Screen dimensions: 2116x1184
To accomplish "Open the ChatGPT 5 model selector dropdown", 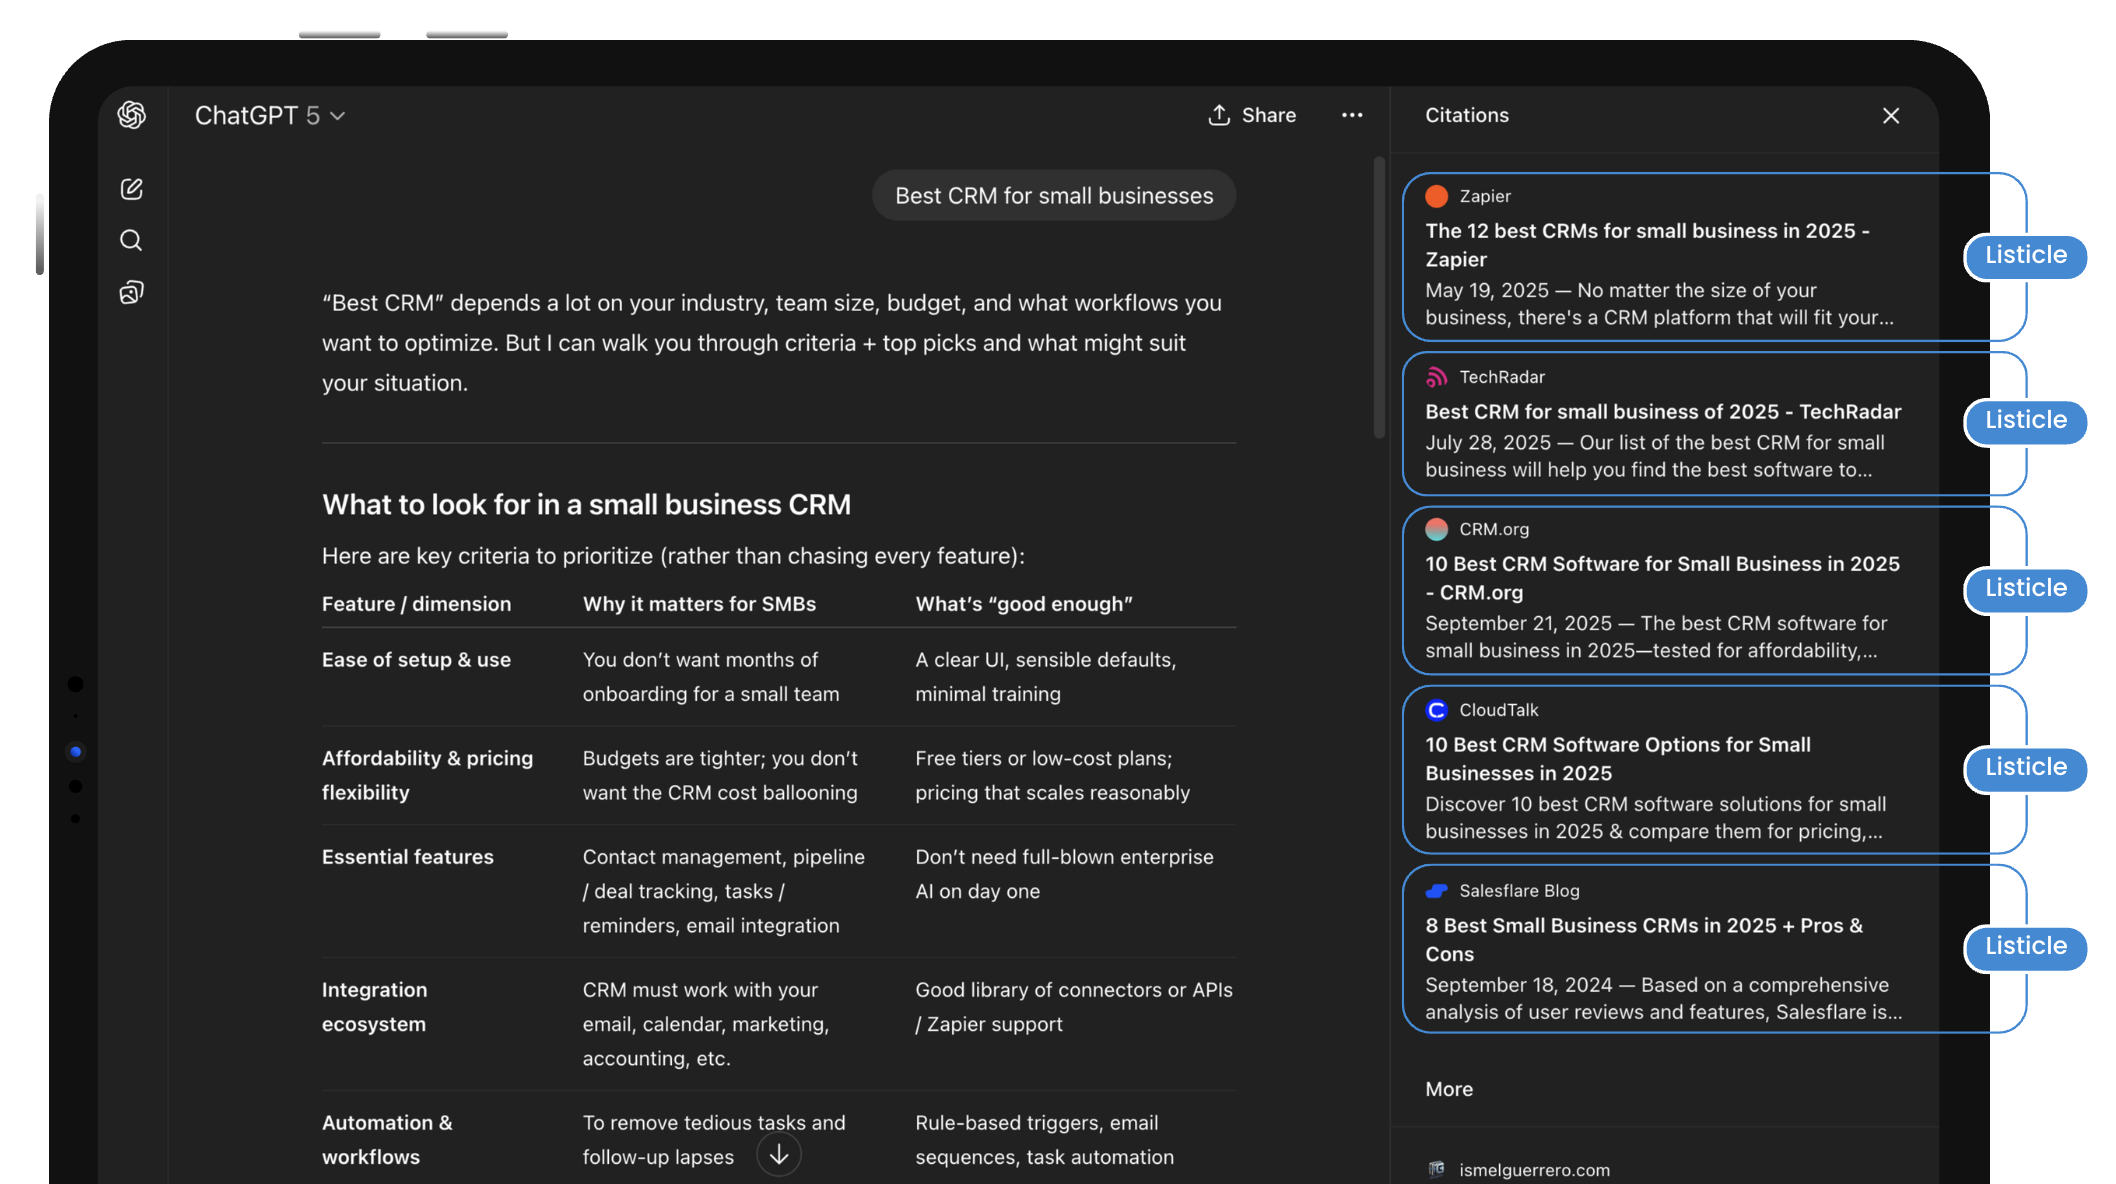I will coord(270,116).
